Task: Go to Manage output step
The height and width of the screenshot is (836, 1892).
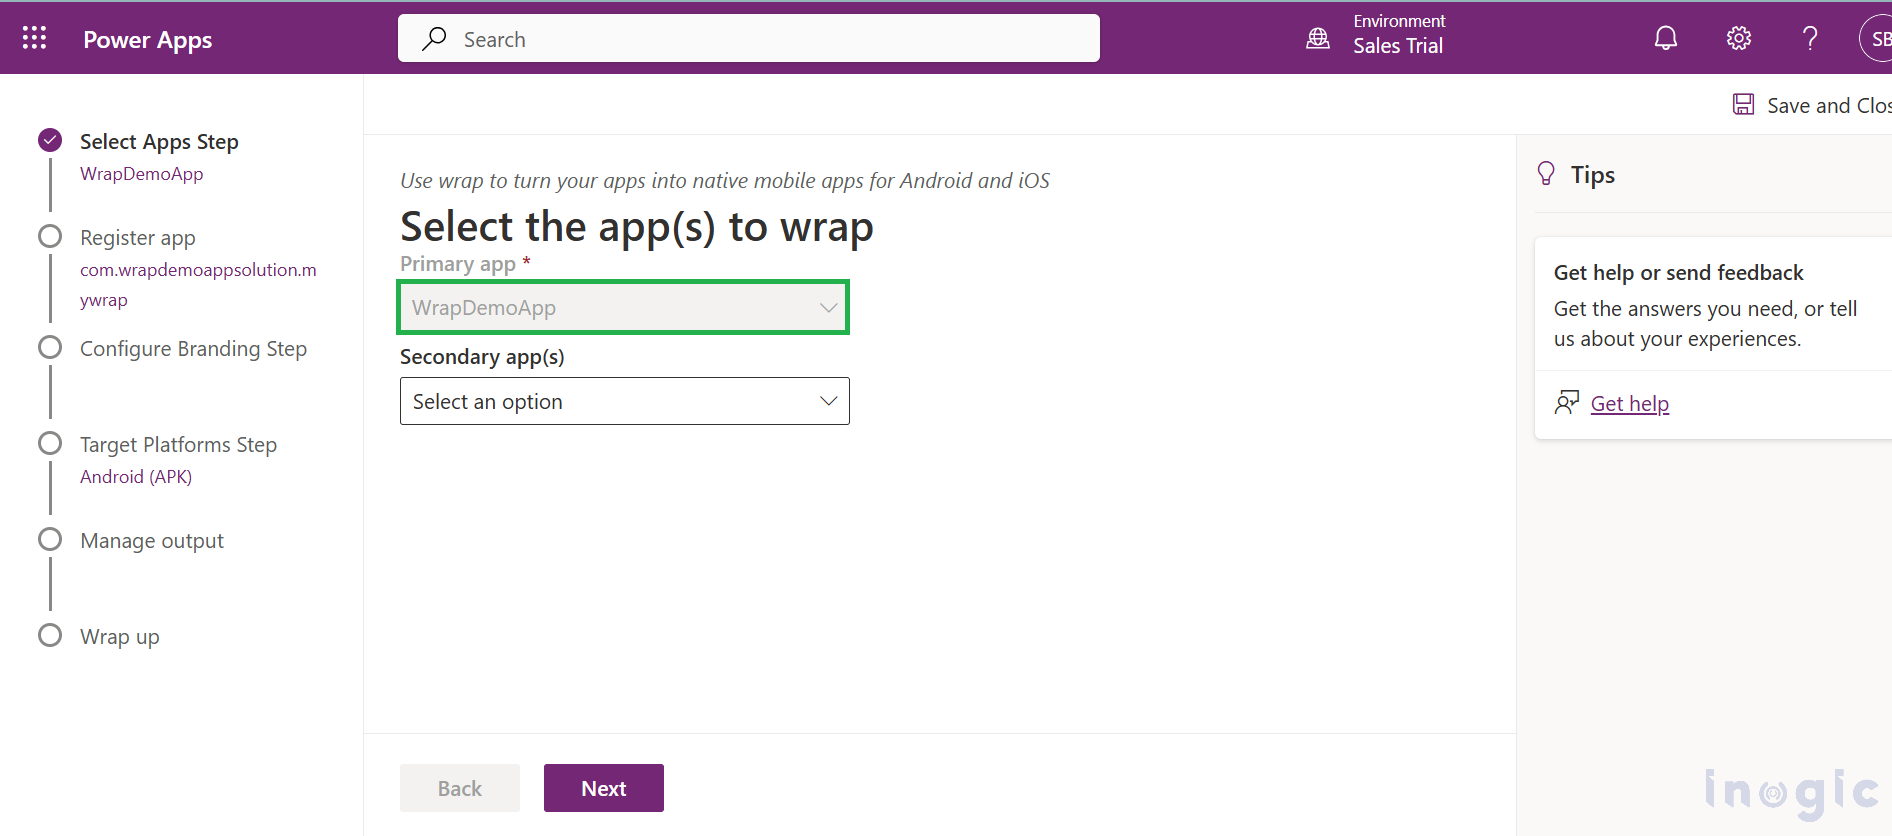Action: pos(152,540)
